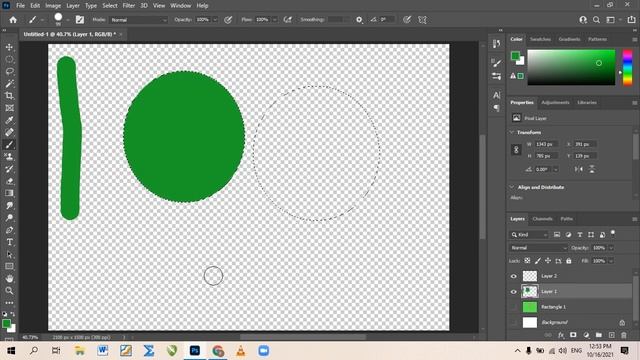The height and width of the screenshot is (360, 640).
Task: Open the Filter menu
Action: (129, 6)
